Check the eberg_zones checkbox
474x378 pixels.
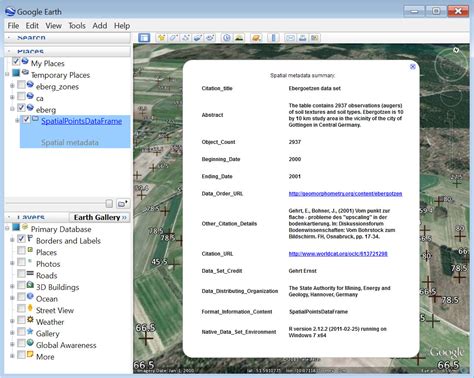point(21,85)
